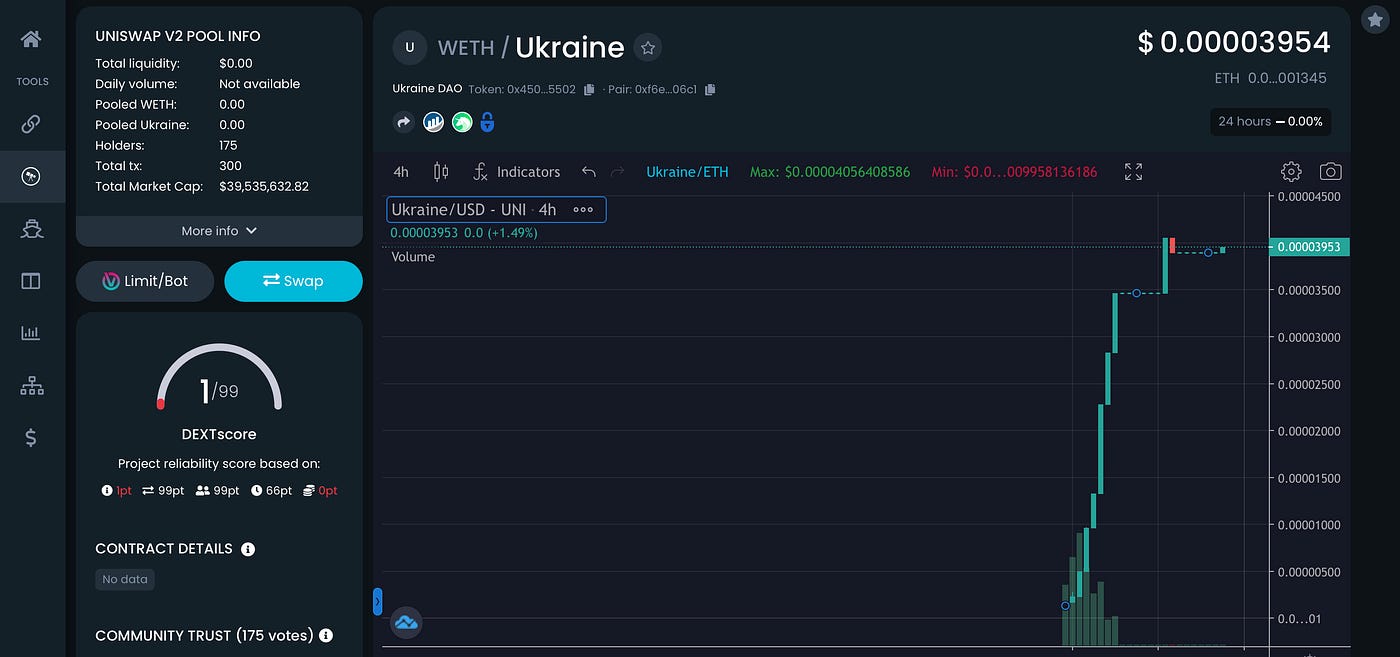Click the Ukraine/USD - UNI legend title

point(473,210)
